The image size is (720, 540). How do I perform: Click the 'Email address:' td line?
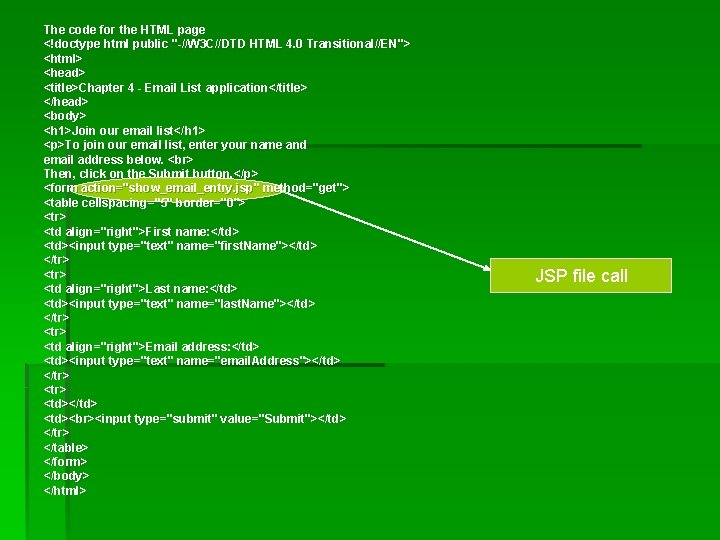[x=152, y=346]
